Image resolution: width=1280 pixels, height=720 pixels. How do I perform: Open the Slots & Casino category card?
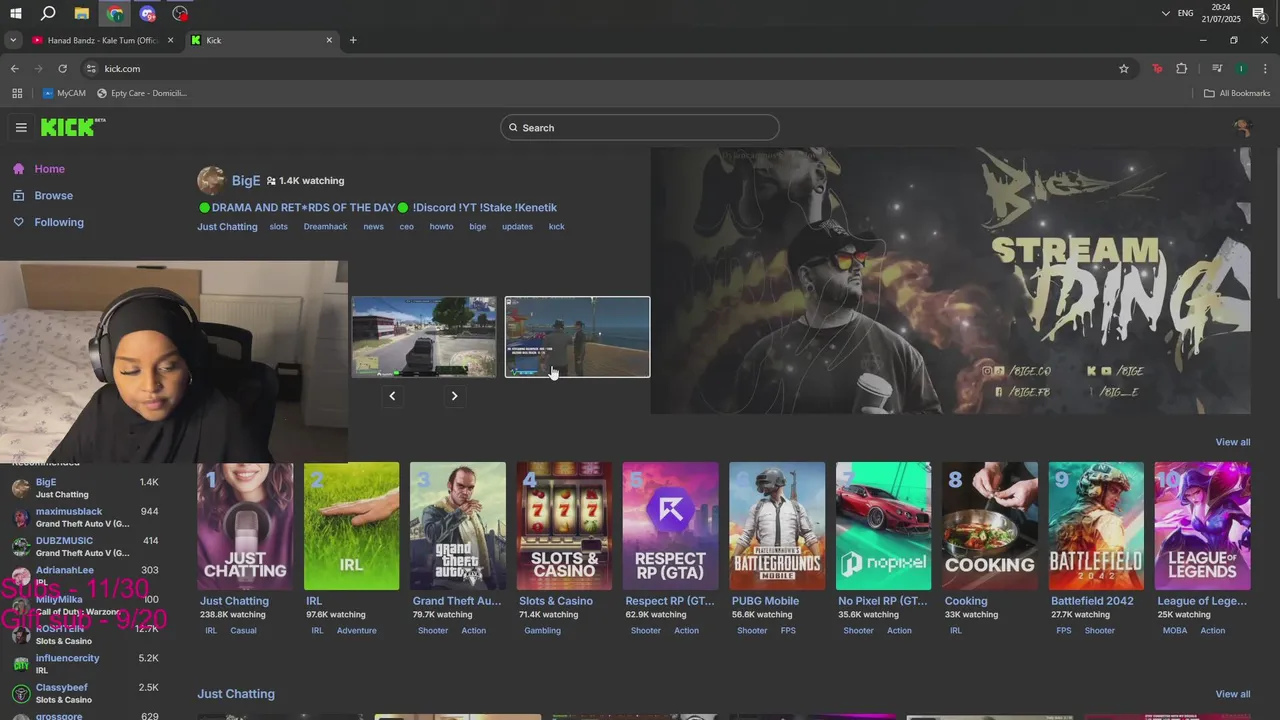click(564, 526)
